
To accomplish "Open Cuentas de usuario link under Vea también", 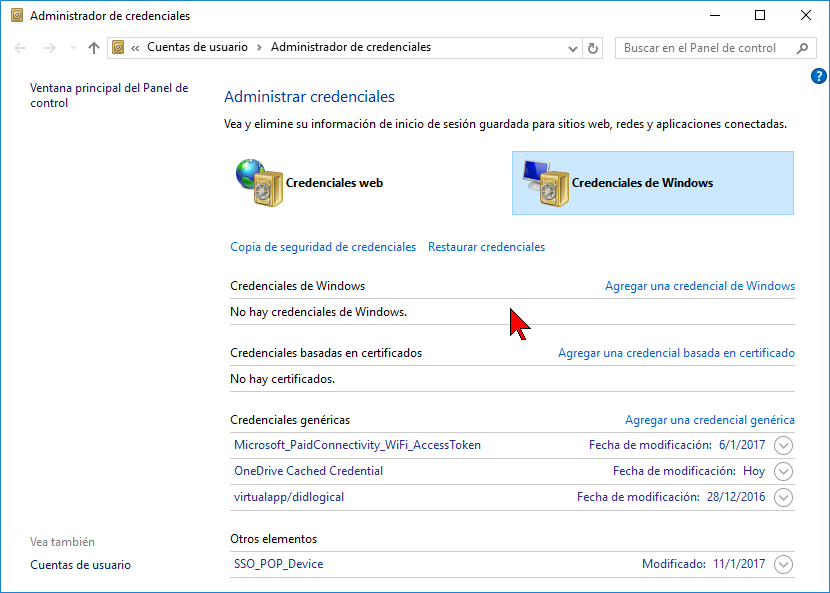I will click(80, 564).
